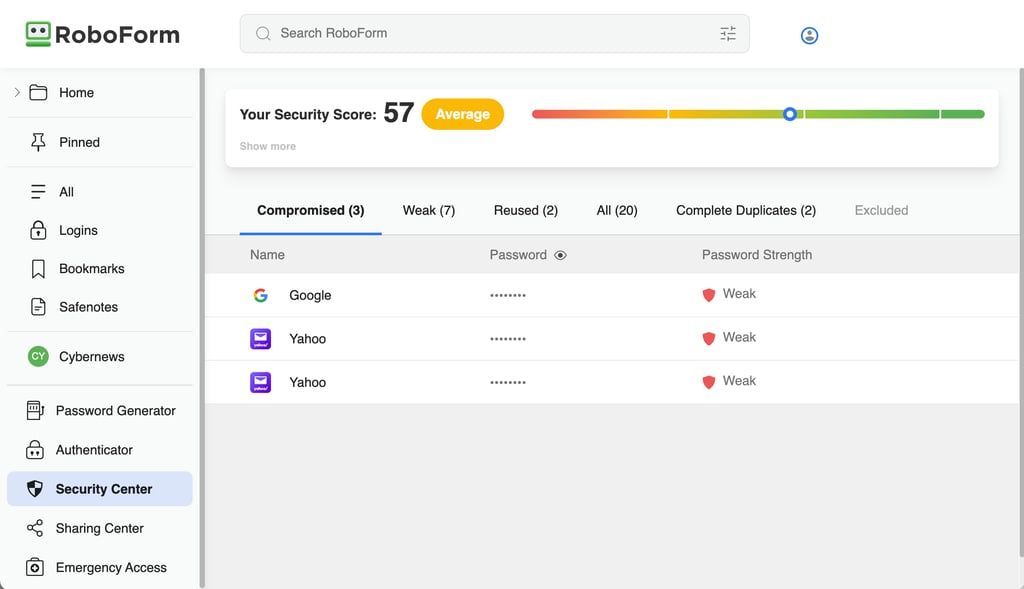Click the Sharing Center share icon
The height and width of the screenshot is (589, 1024).
point(35,528)
